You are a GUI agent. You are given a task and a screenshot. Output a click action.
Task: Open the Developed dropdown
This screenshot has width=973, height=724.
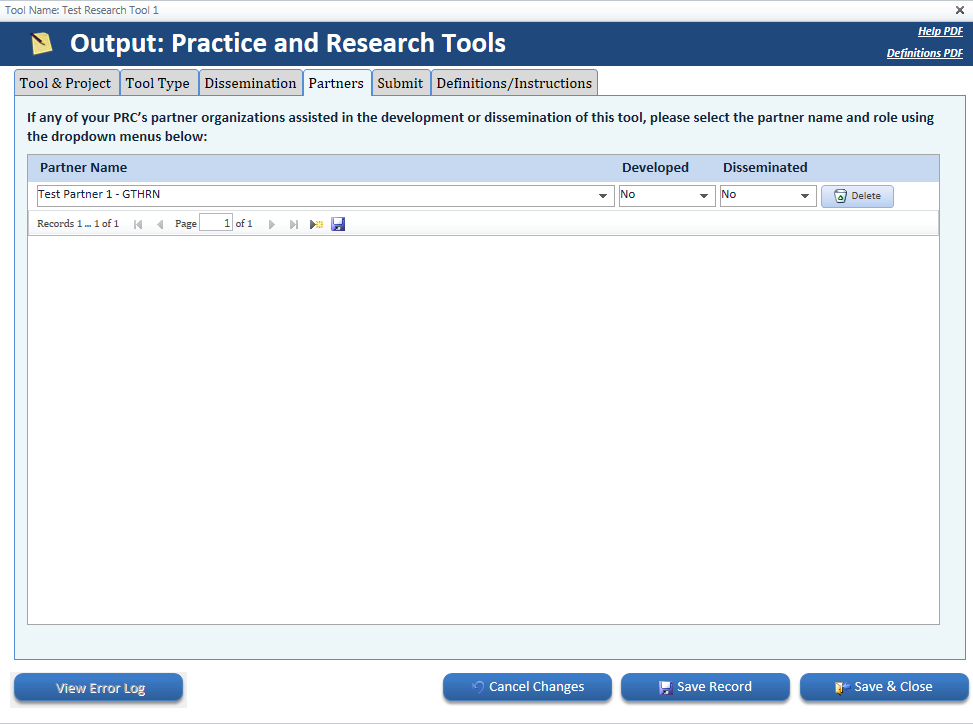pyautogui.click(x=704, y=195)
